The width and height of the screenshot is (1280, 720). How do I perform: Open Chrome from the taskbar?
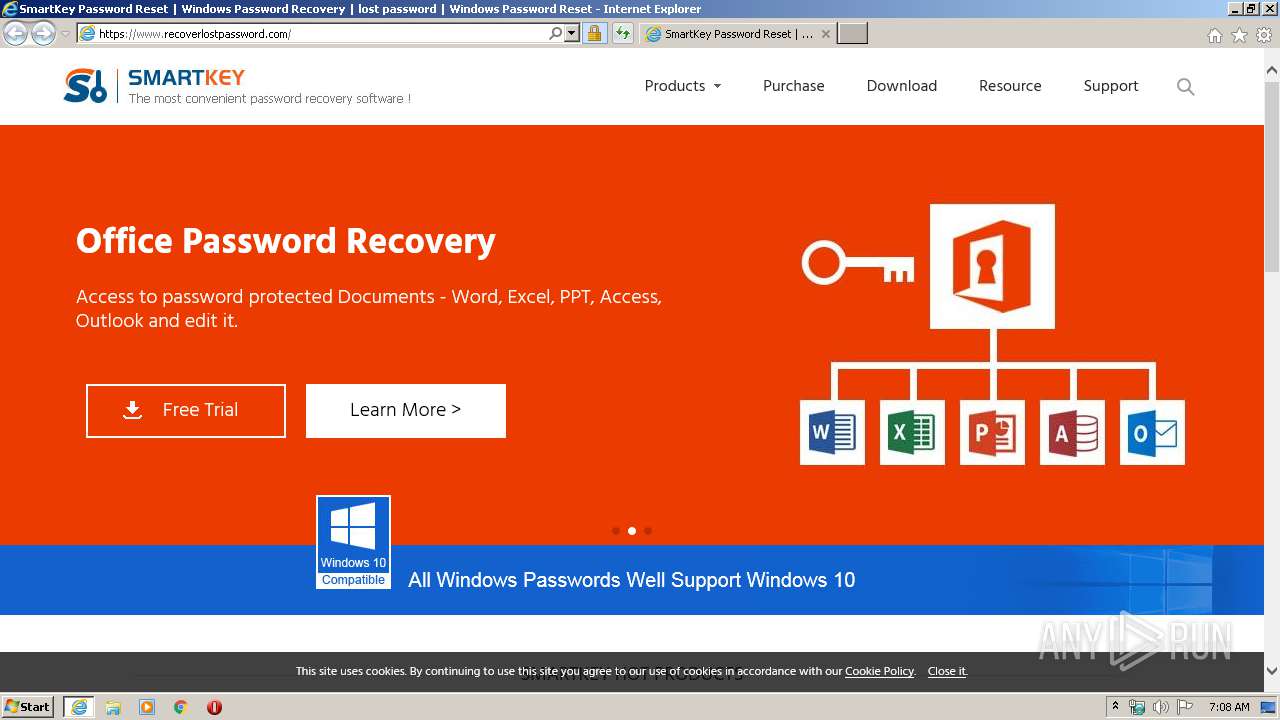click(x=181, y=707)
